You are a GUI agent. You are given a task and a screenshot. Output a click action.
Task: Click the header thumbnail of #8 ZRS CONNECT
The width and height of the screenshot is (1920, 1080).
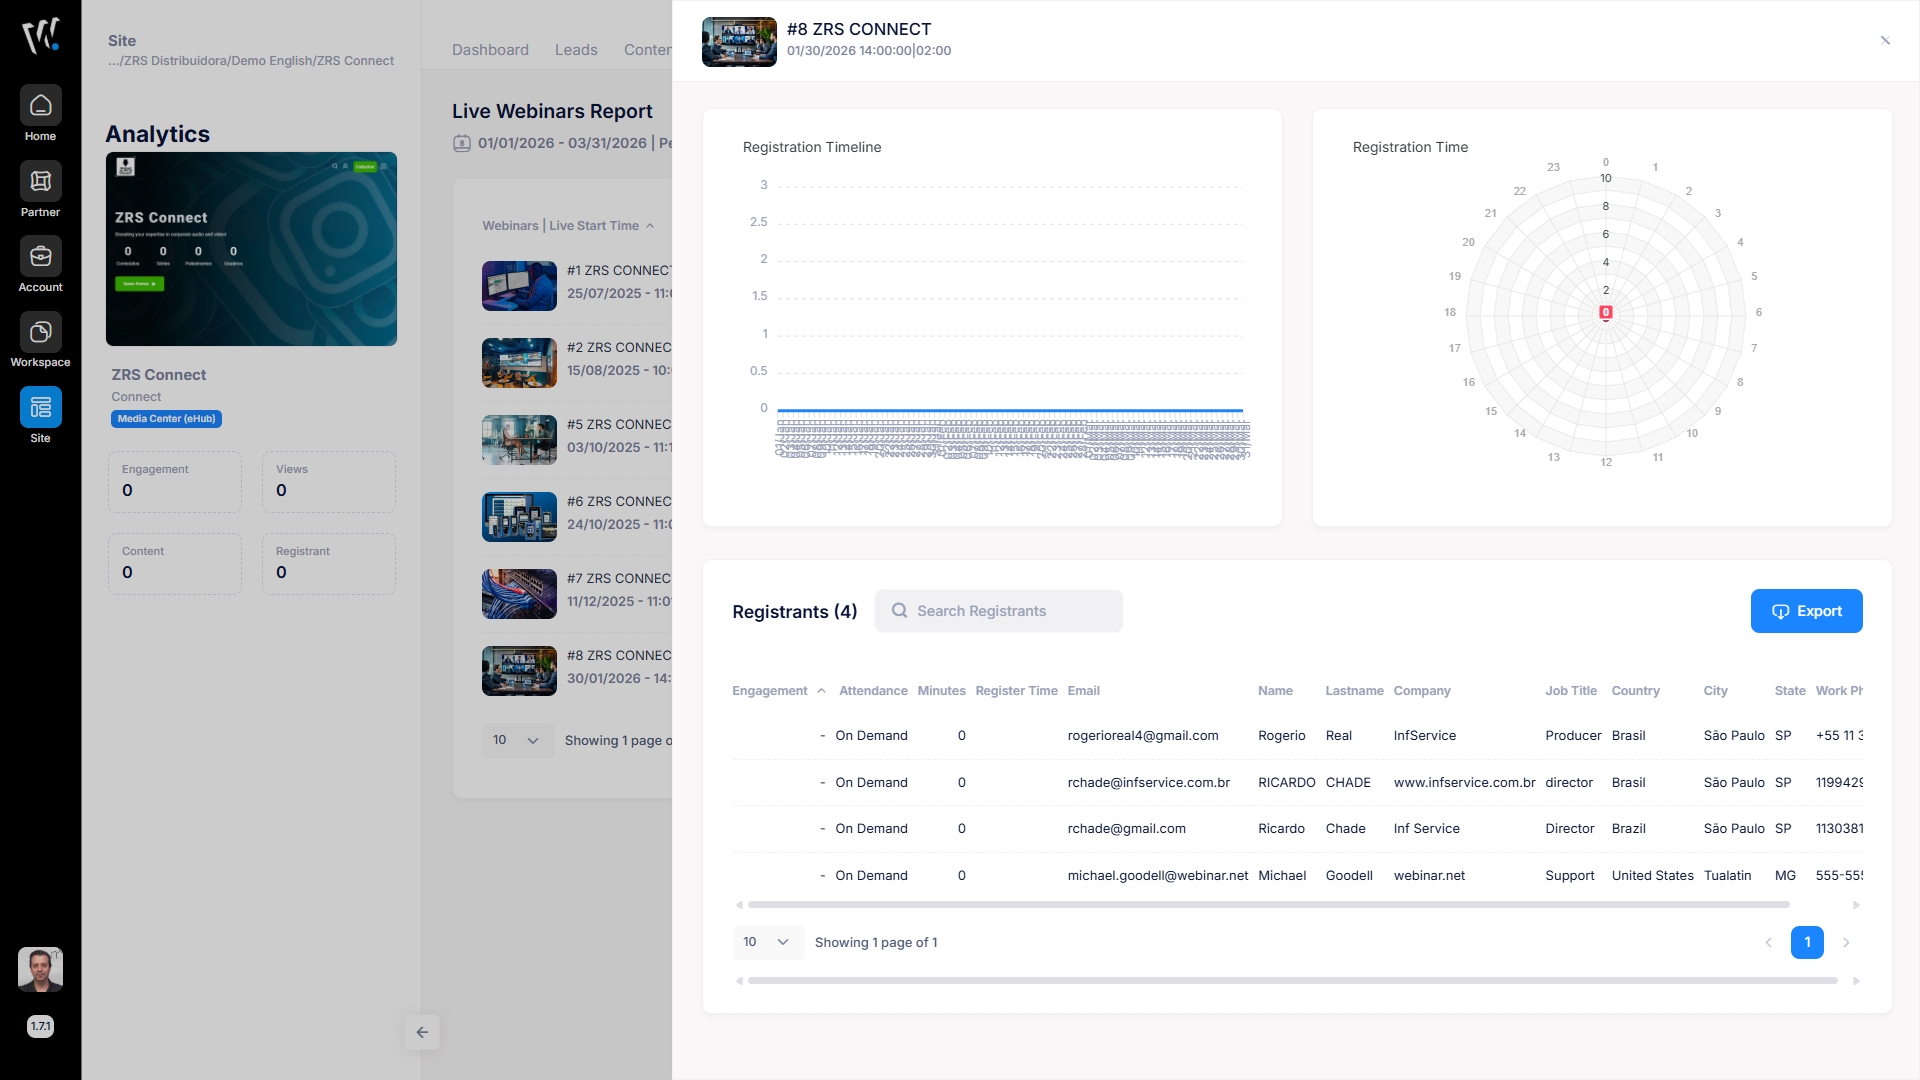[x=739, y=42]
